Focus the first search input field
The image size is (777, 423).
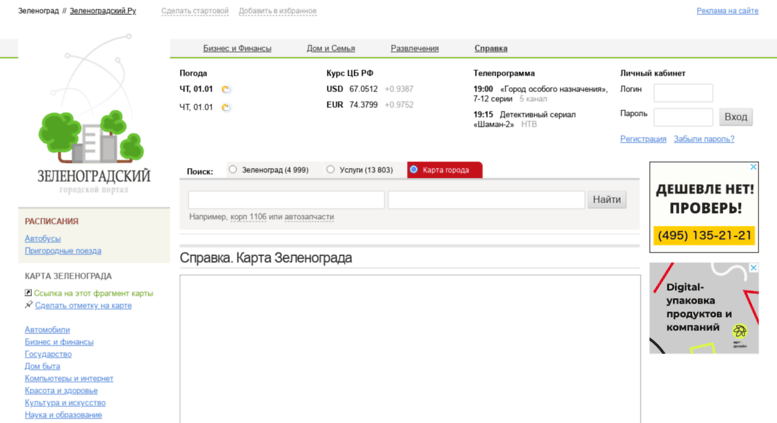point(286,200)
